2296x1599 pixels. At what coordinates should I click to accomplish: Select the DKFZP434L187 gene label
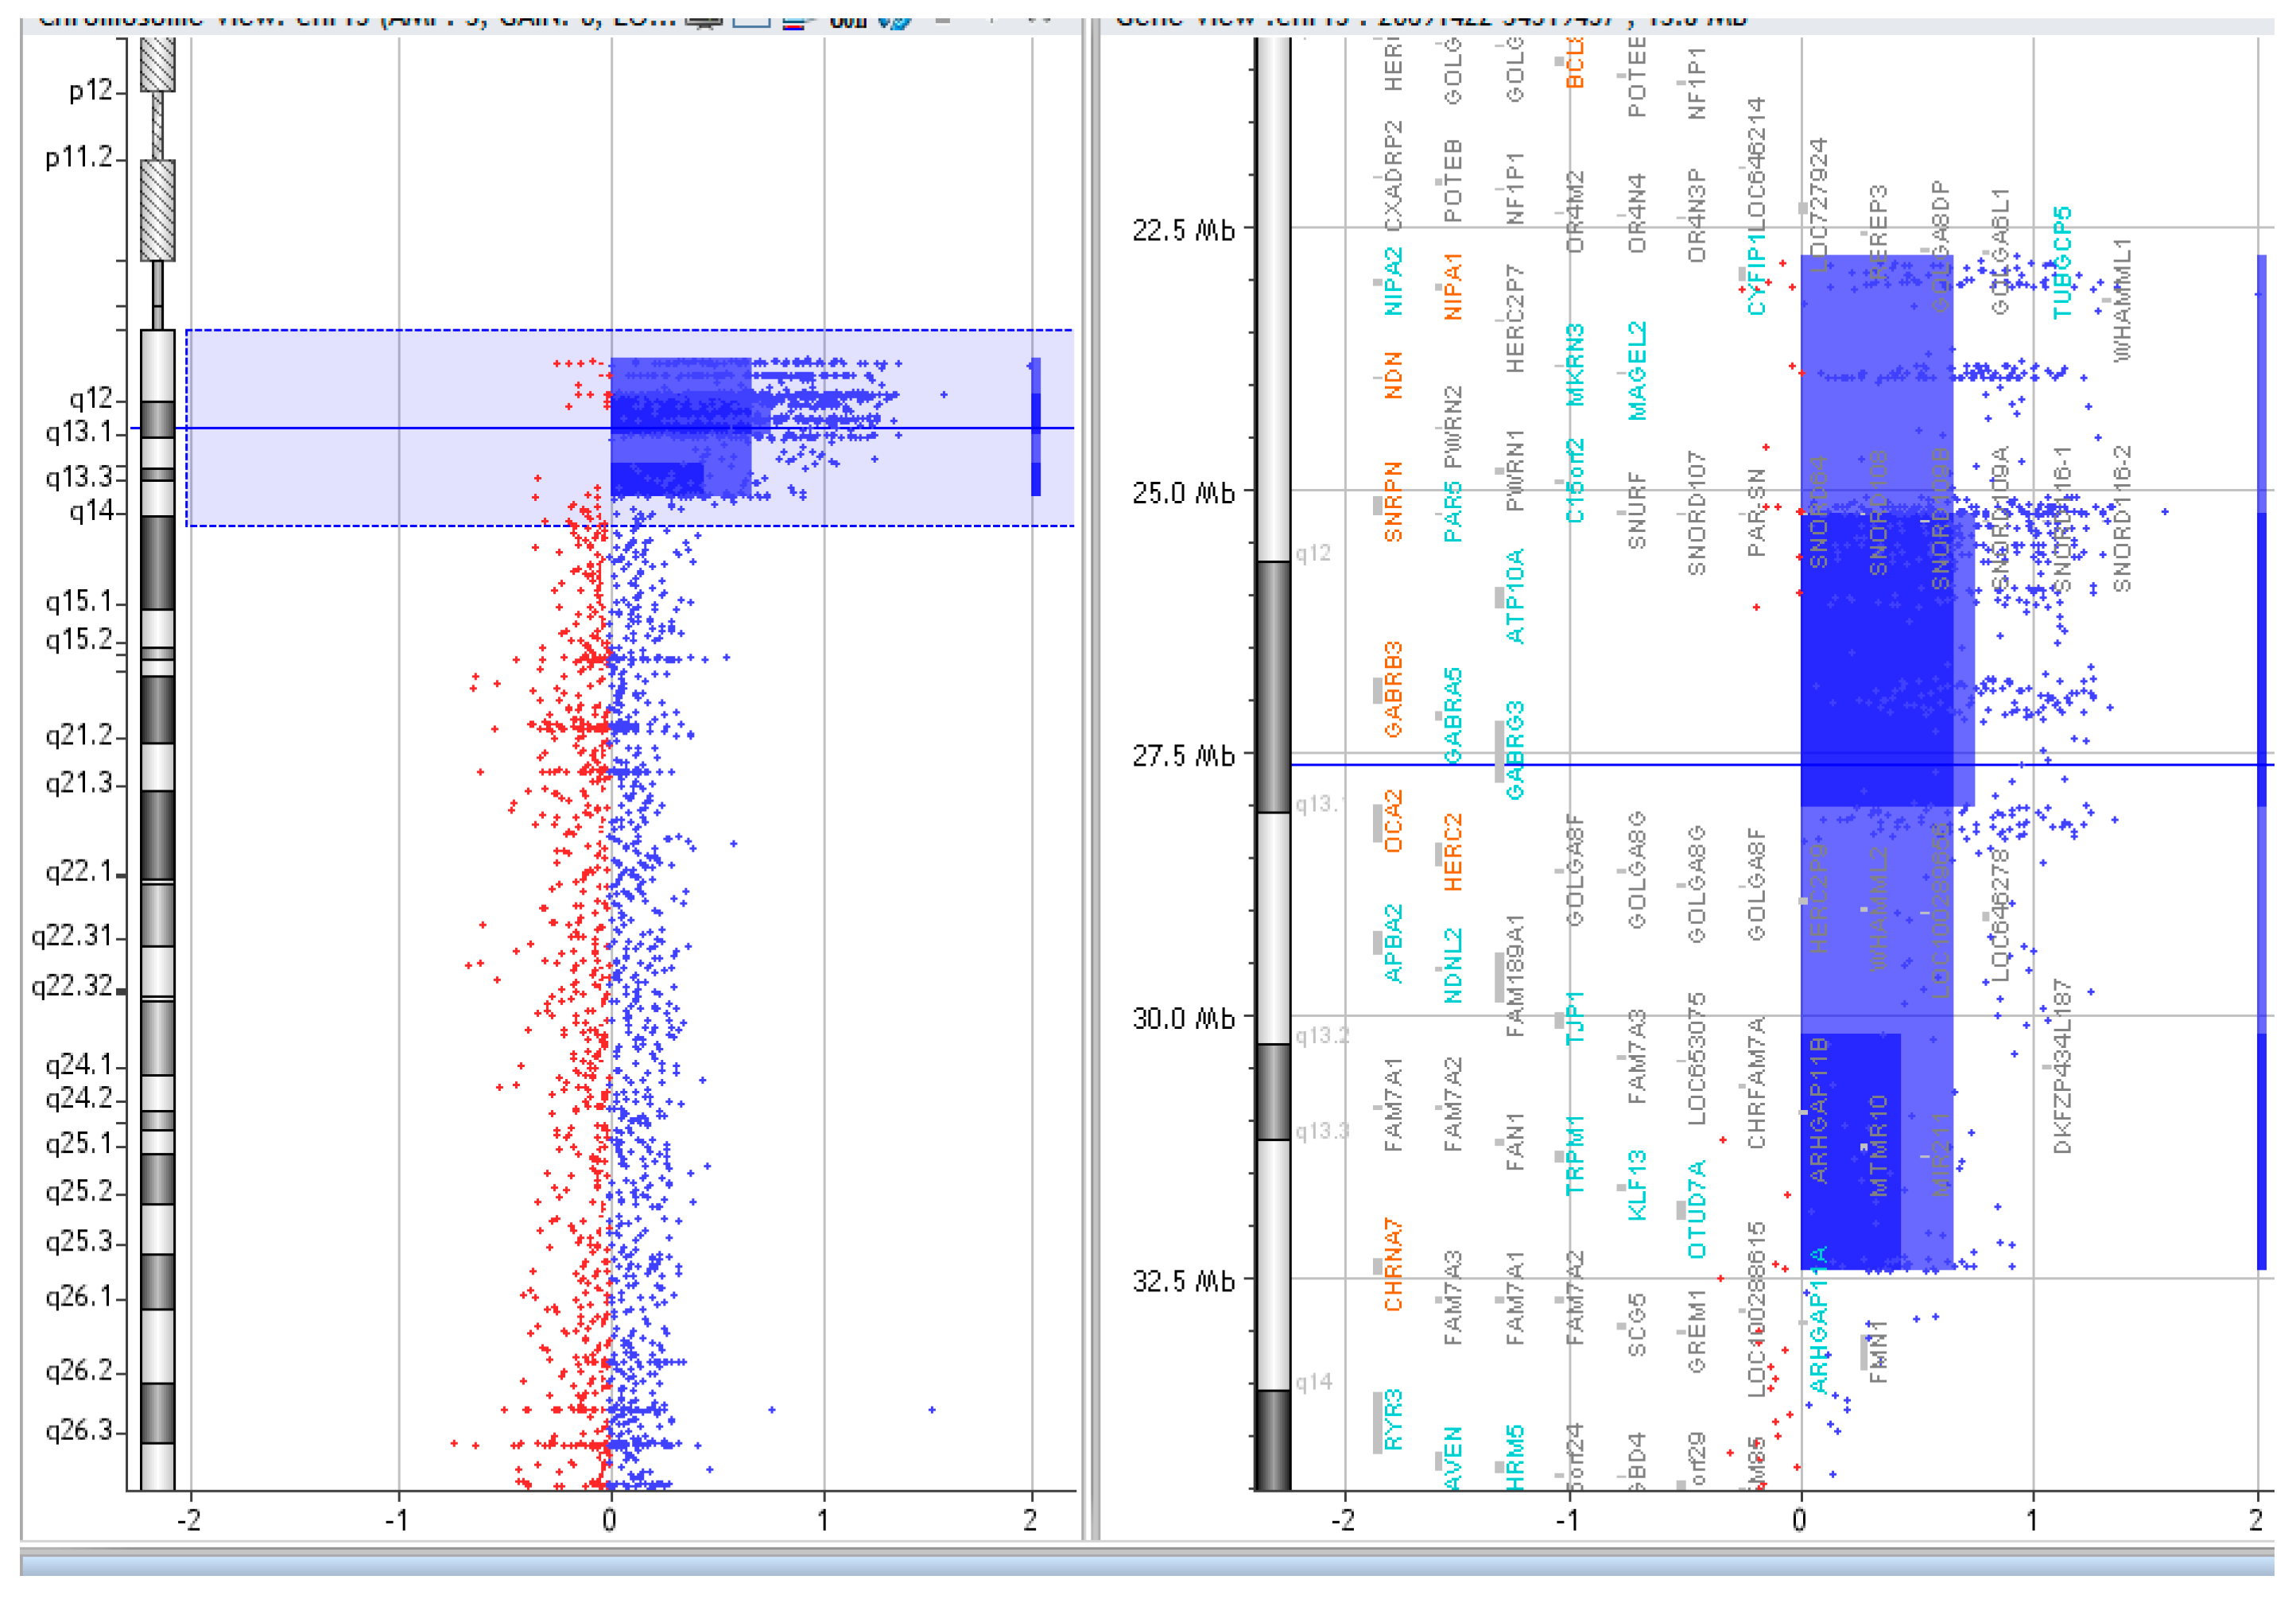[2062, 1066]
